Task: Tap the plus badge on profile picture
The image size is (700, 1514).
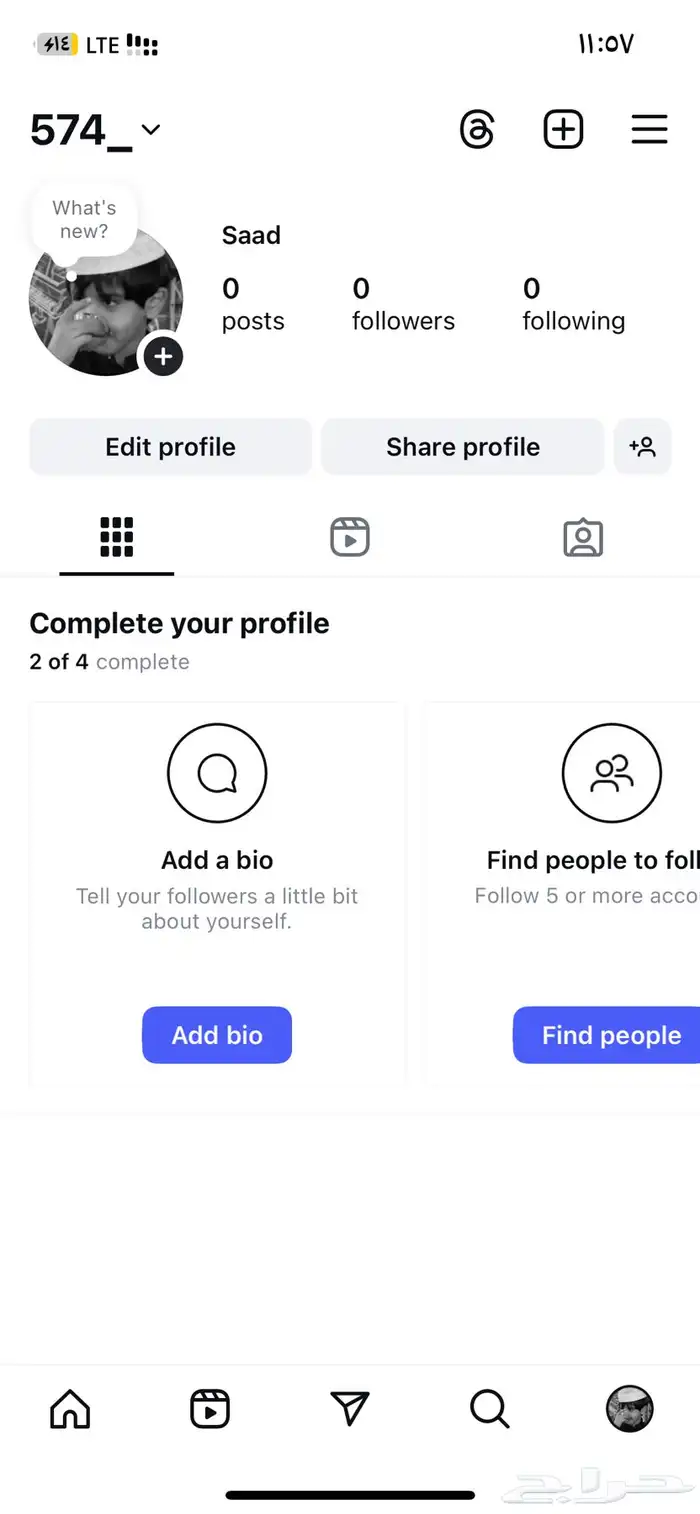Action: [163, 356]
